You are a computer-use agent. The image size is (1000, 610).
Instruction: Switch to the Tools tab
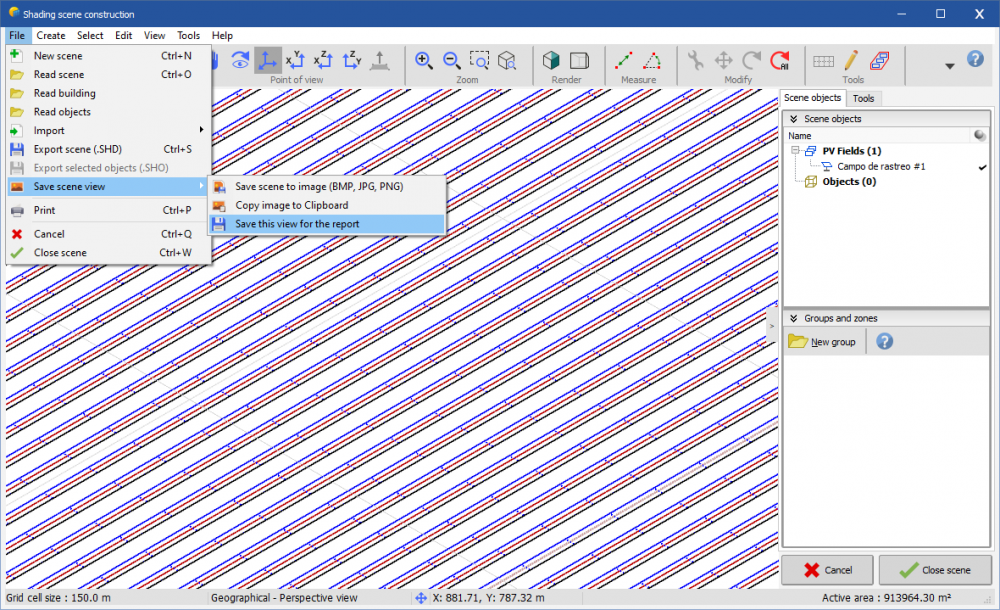pos(864,97)
